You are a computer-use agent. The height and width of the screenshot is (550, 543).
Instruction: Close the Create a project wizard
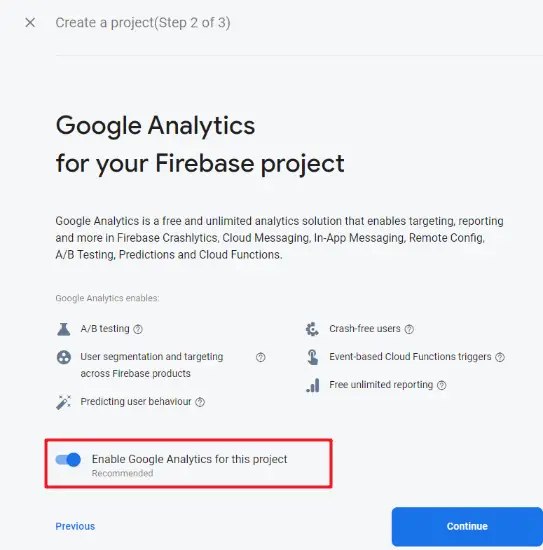pyautogui.click(x=30, y=22)
